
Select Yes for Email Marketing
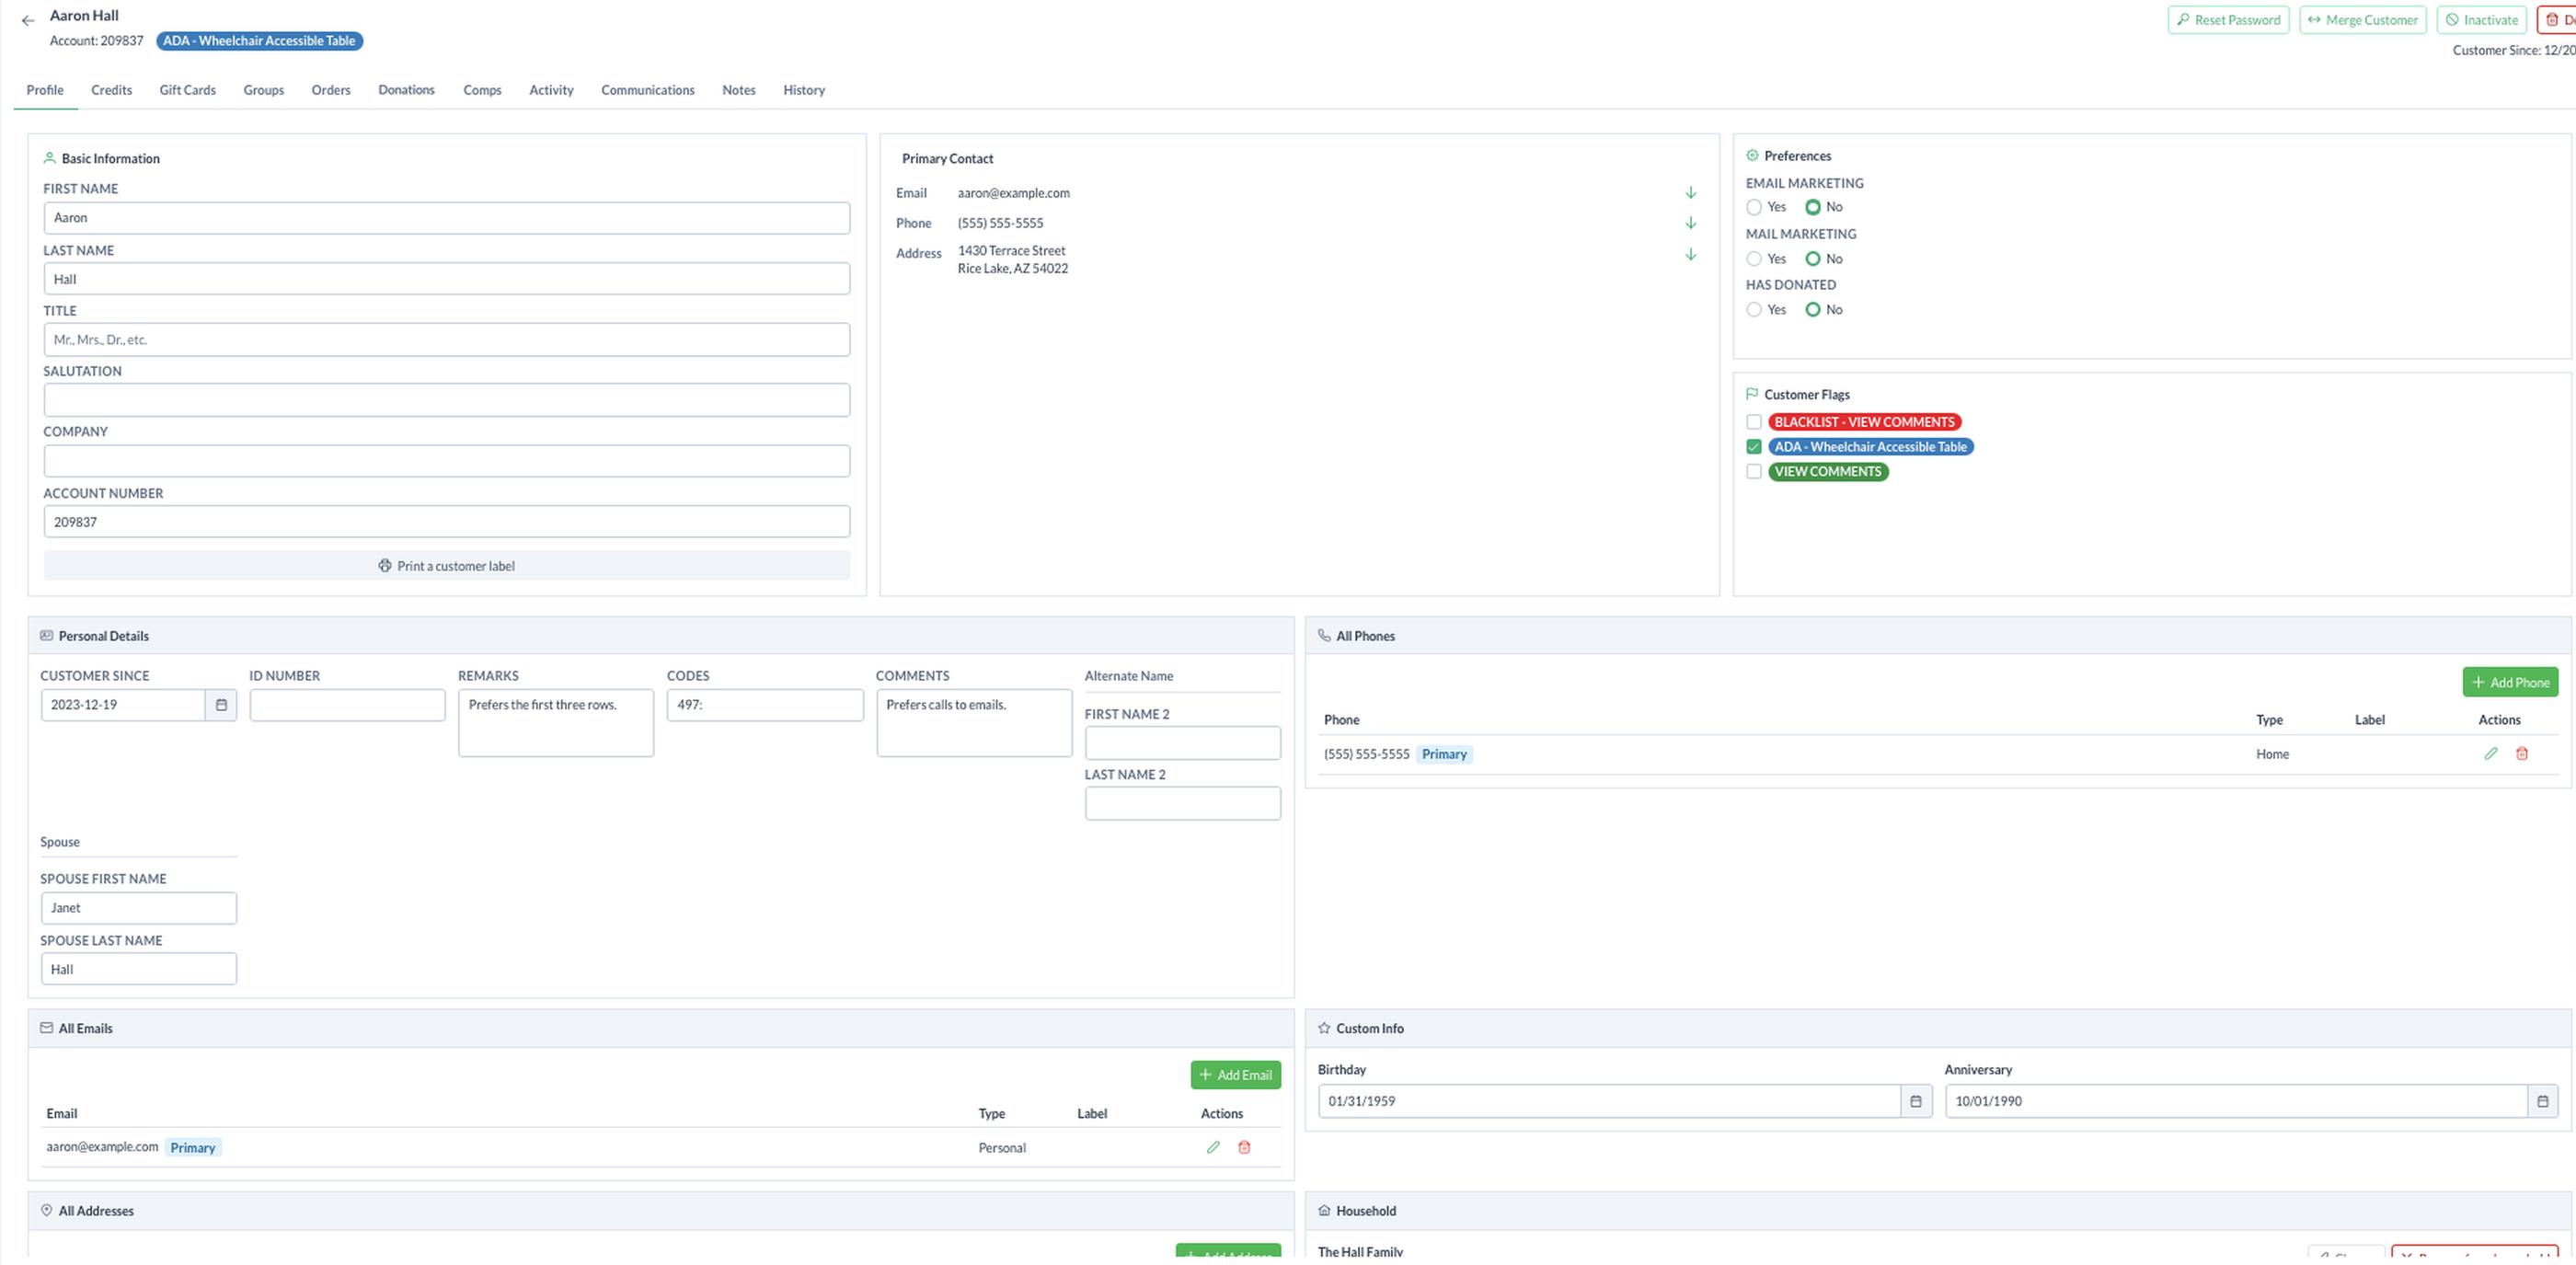pos(1753,207)
